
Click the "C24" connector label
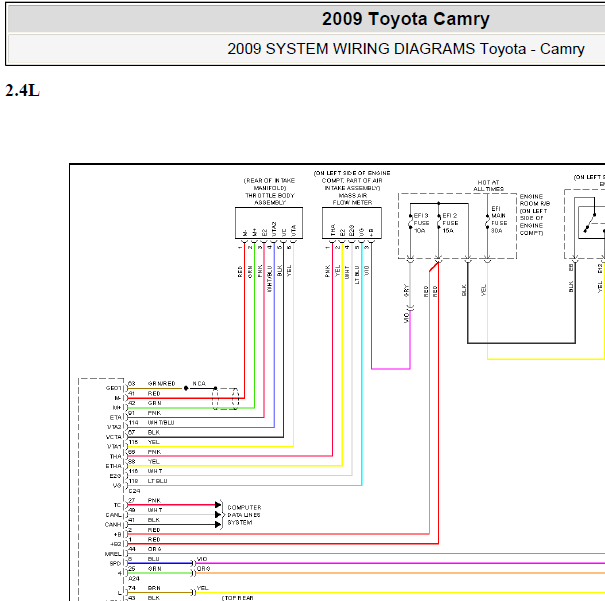click(134, 491)
